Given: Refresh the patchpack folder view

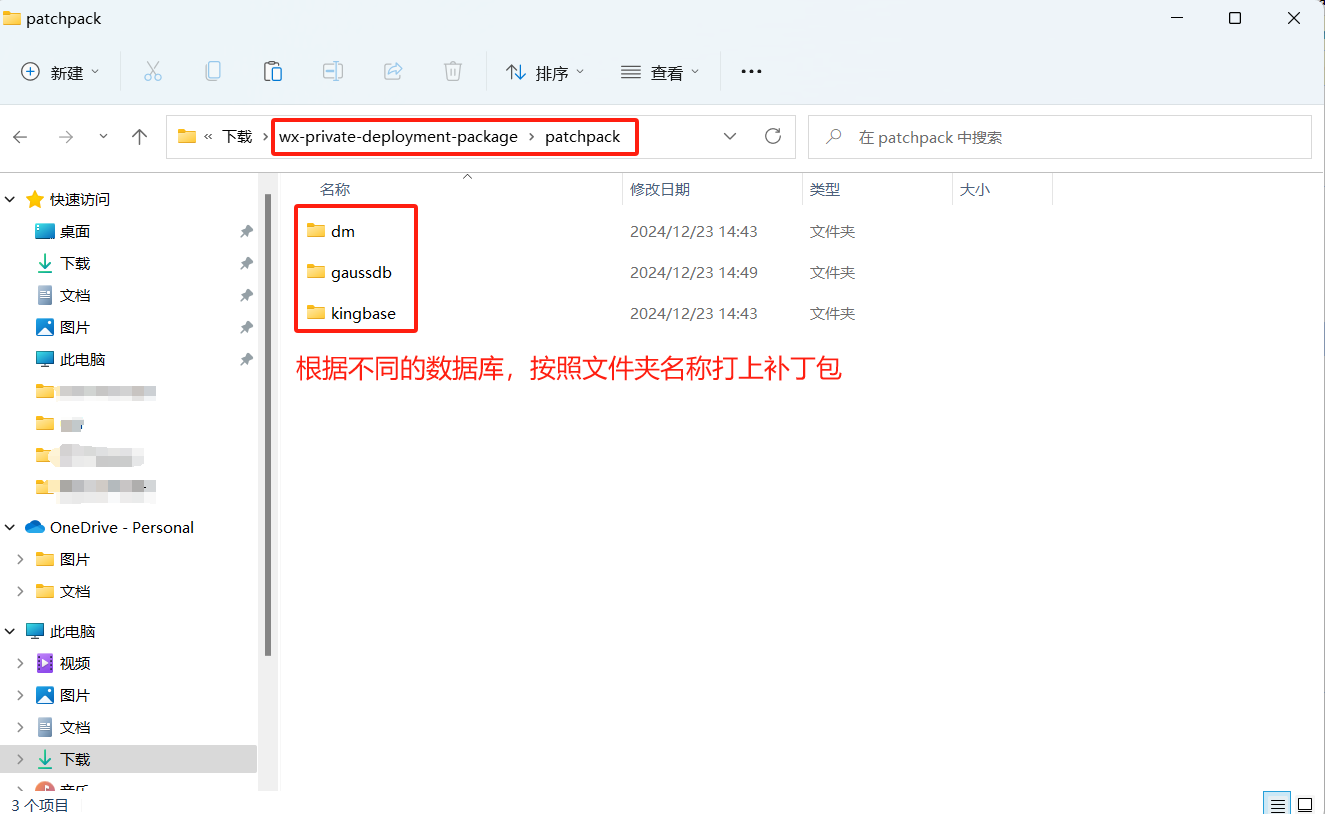Looking at the screenshot, I should point(773,137).
